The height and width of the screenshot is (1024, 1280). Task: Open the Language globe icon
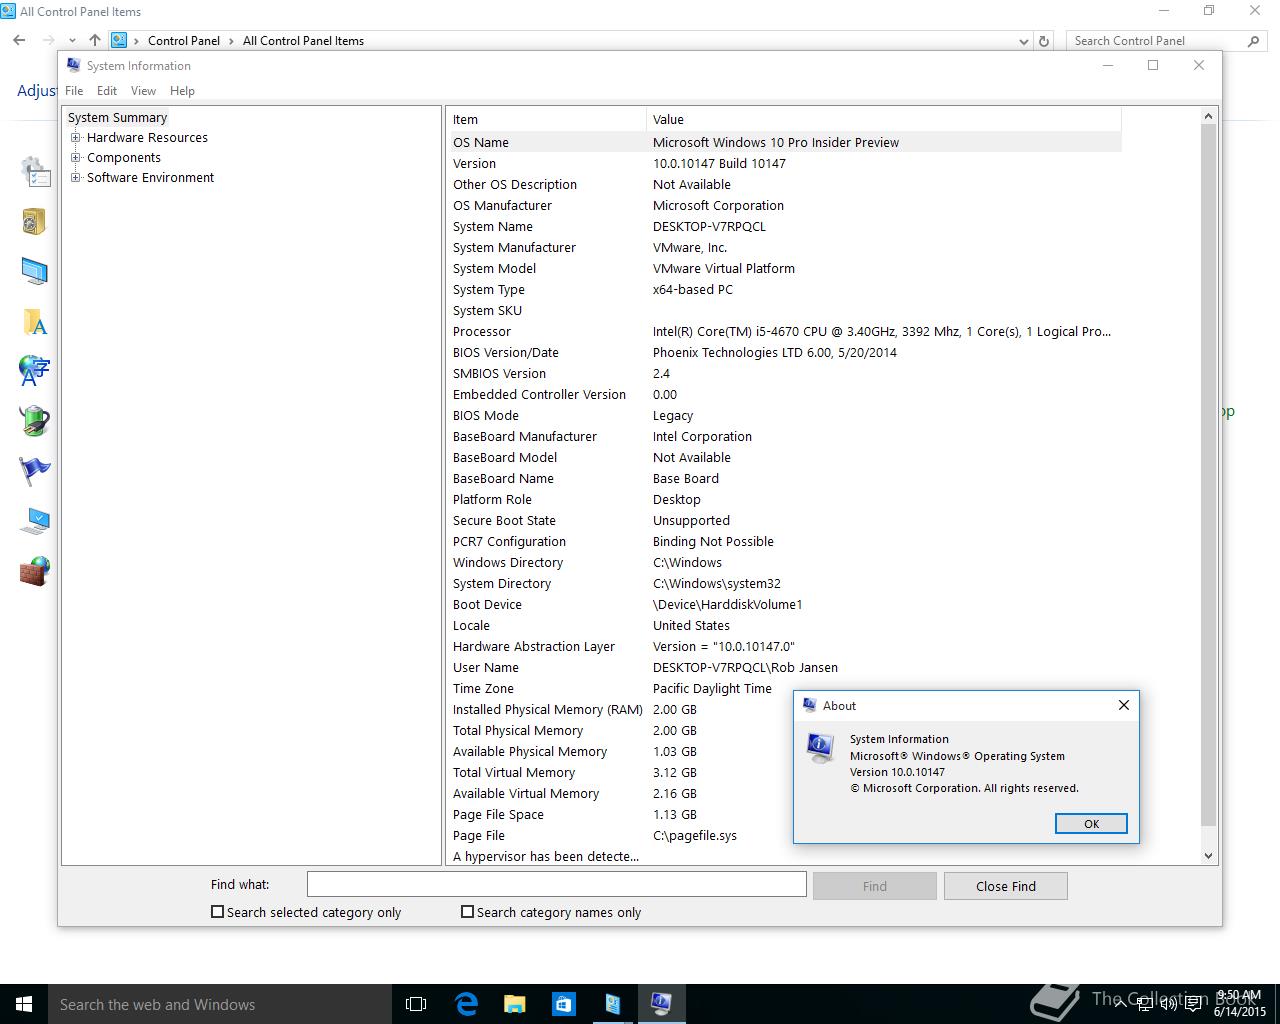point(34,371)
